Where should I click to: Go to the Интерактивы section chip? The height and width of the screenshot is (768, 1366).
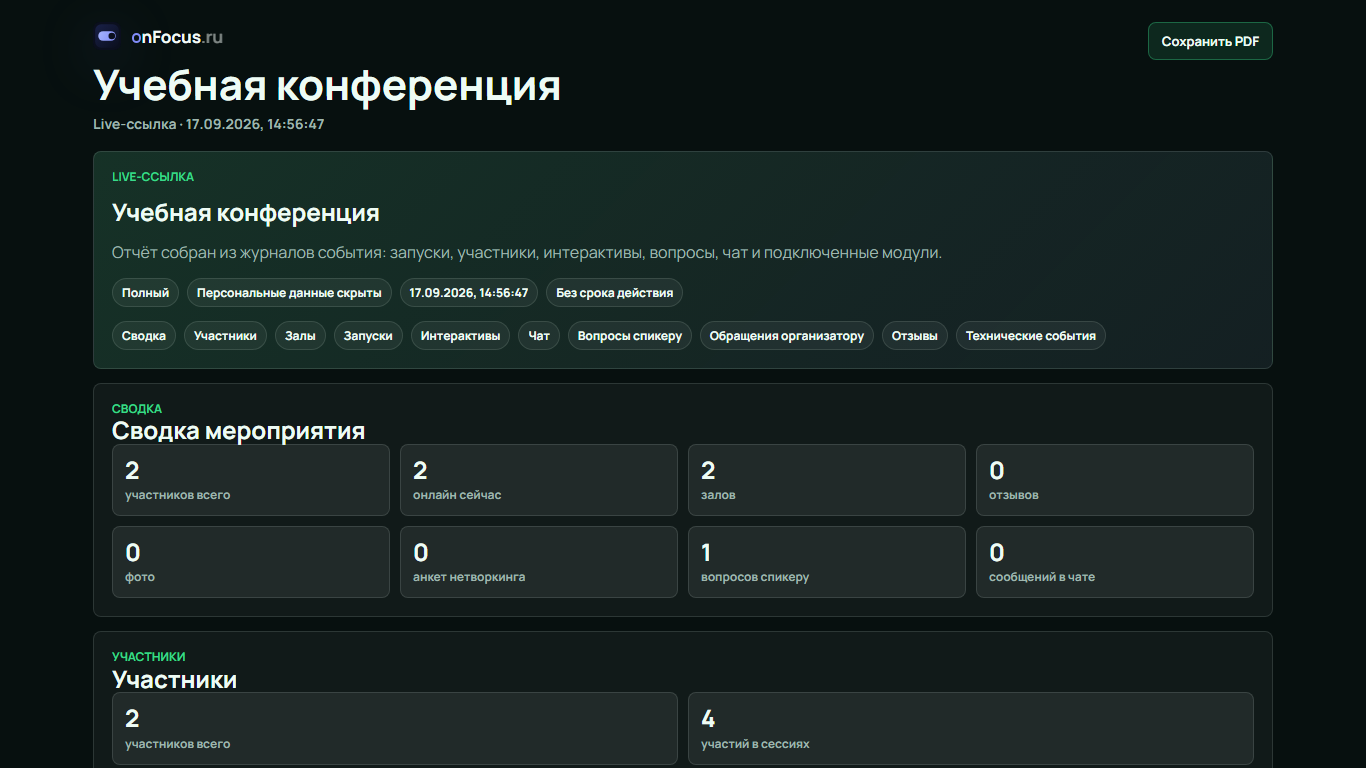pos(460,336)
